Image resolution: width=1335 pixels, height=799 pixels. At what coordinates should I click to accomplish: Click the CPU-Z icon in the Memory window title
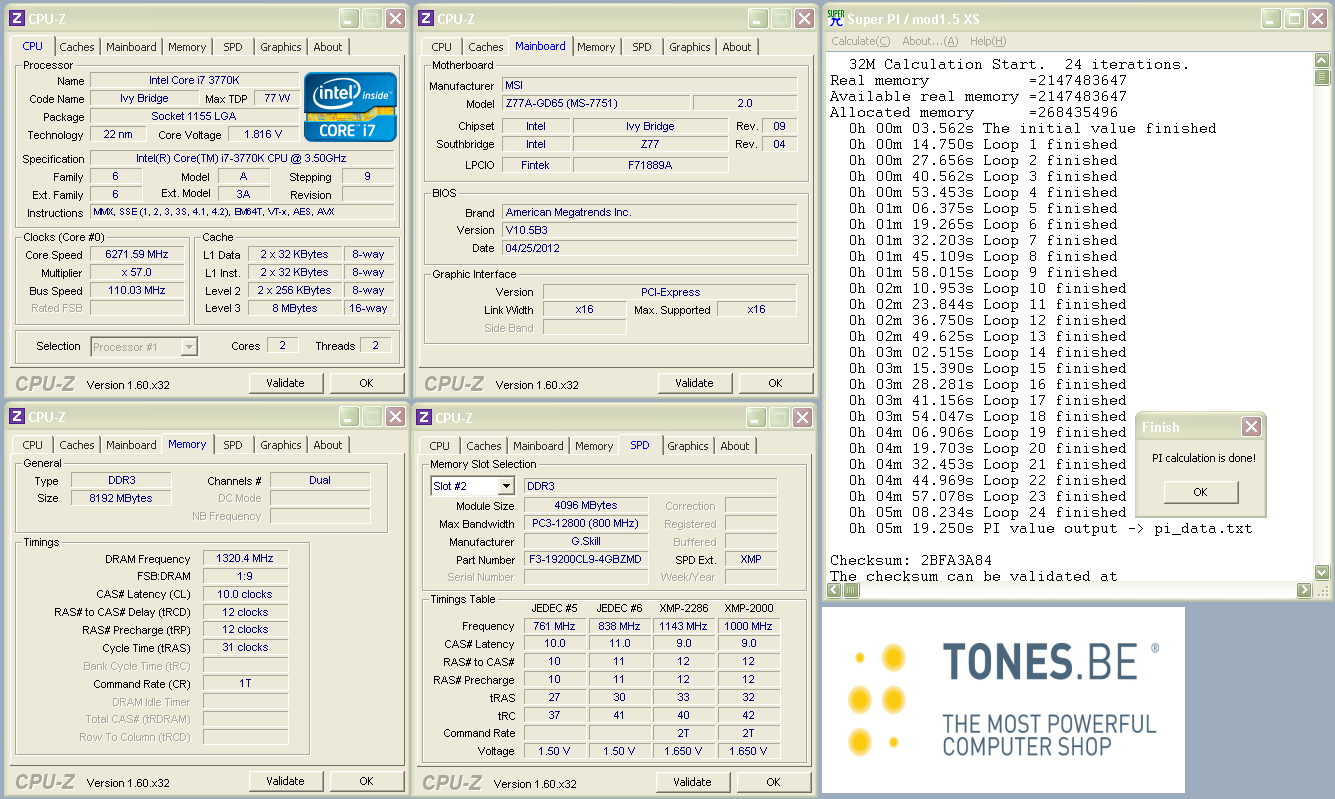point(17,417)
